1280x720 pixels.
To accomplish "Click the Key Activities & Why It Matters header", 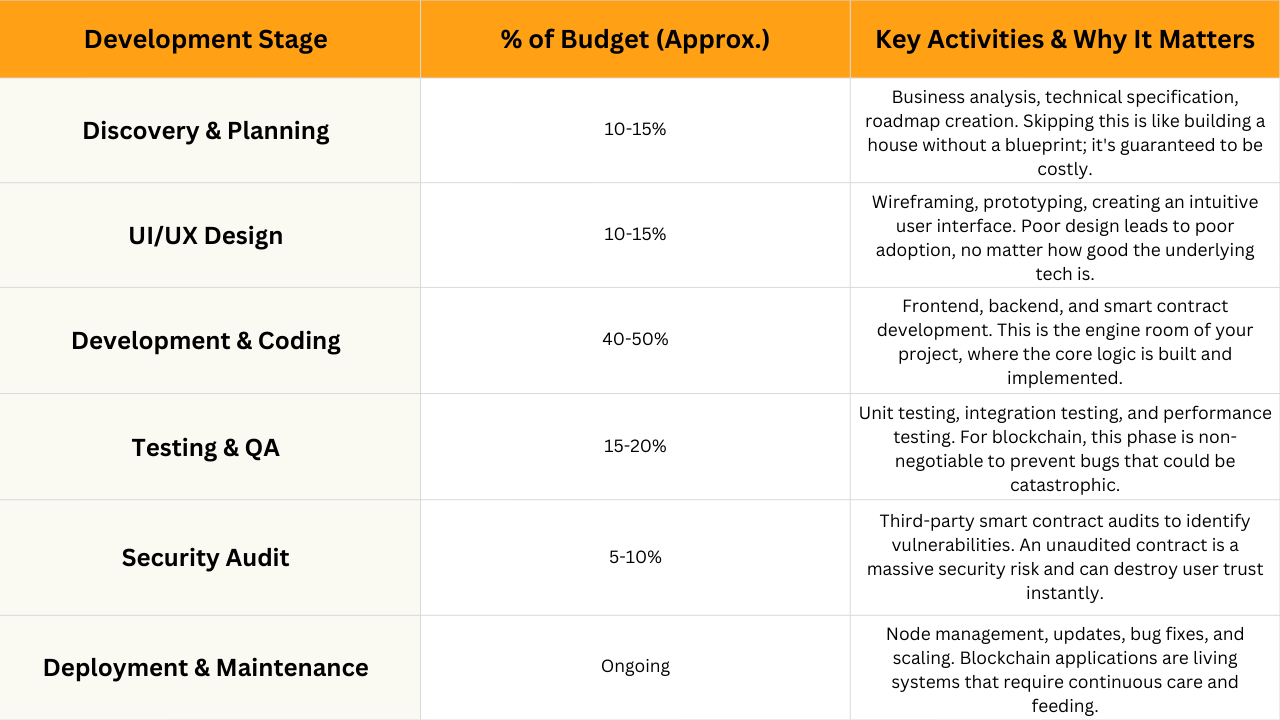I will click(1065, 39).
